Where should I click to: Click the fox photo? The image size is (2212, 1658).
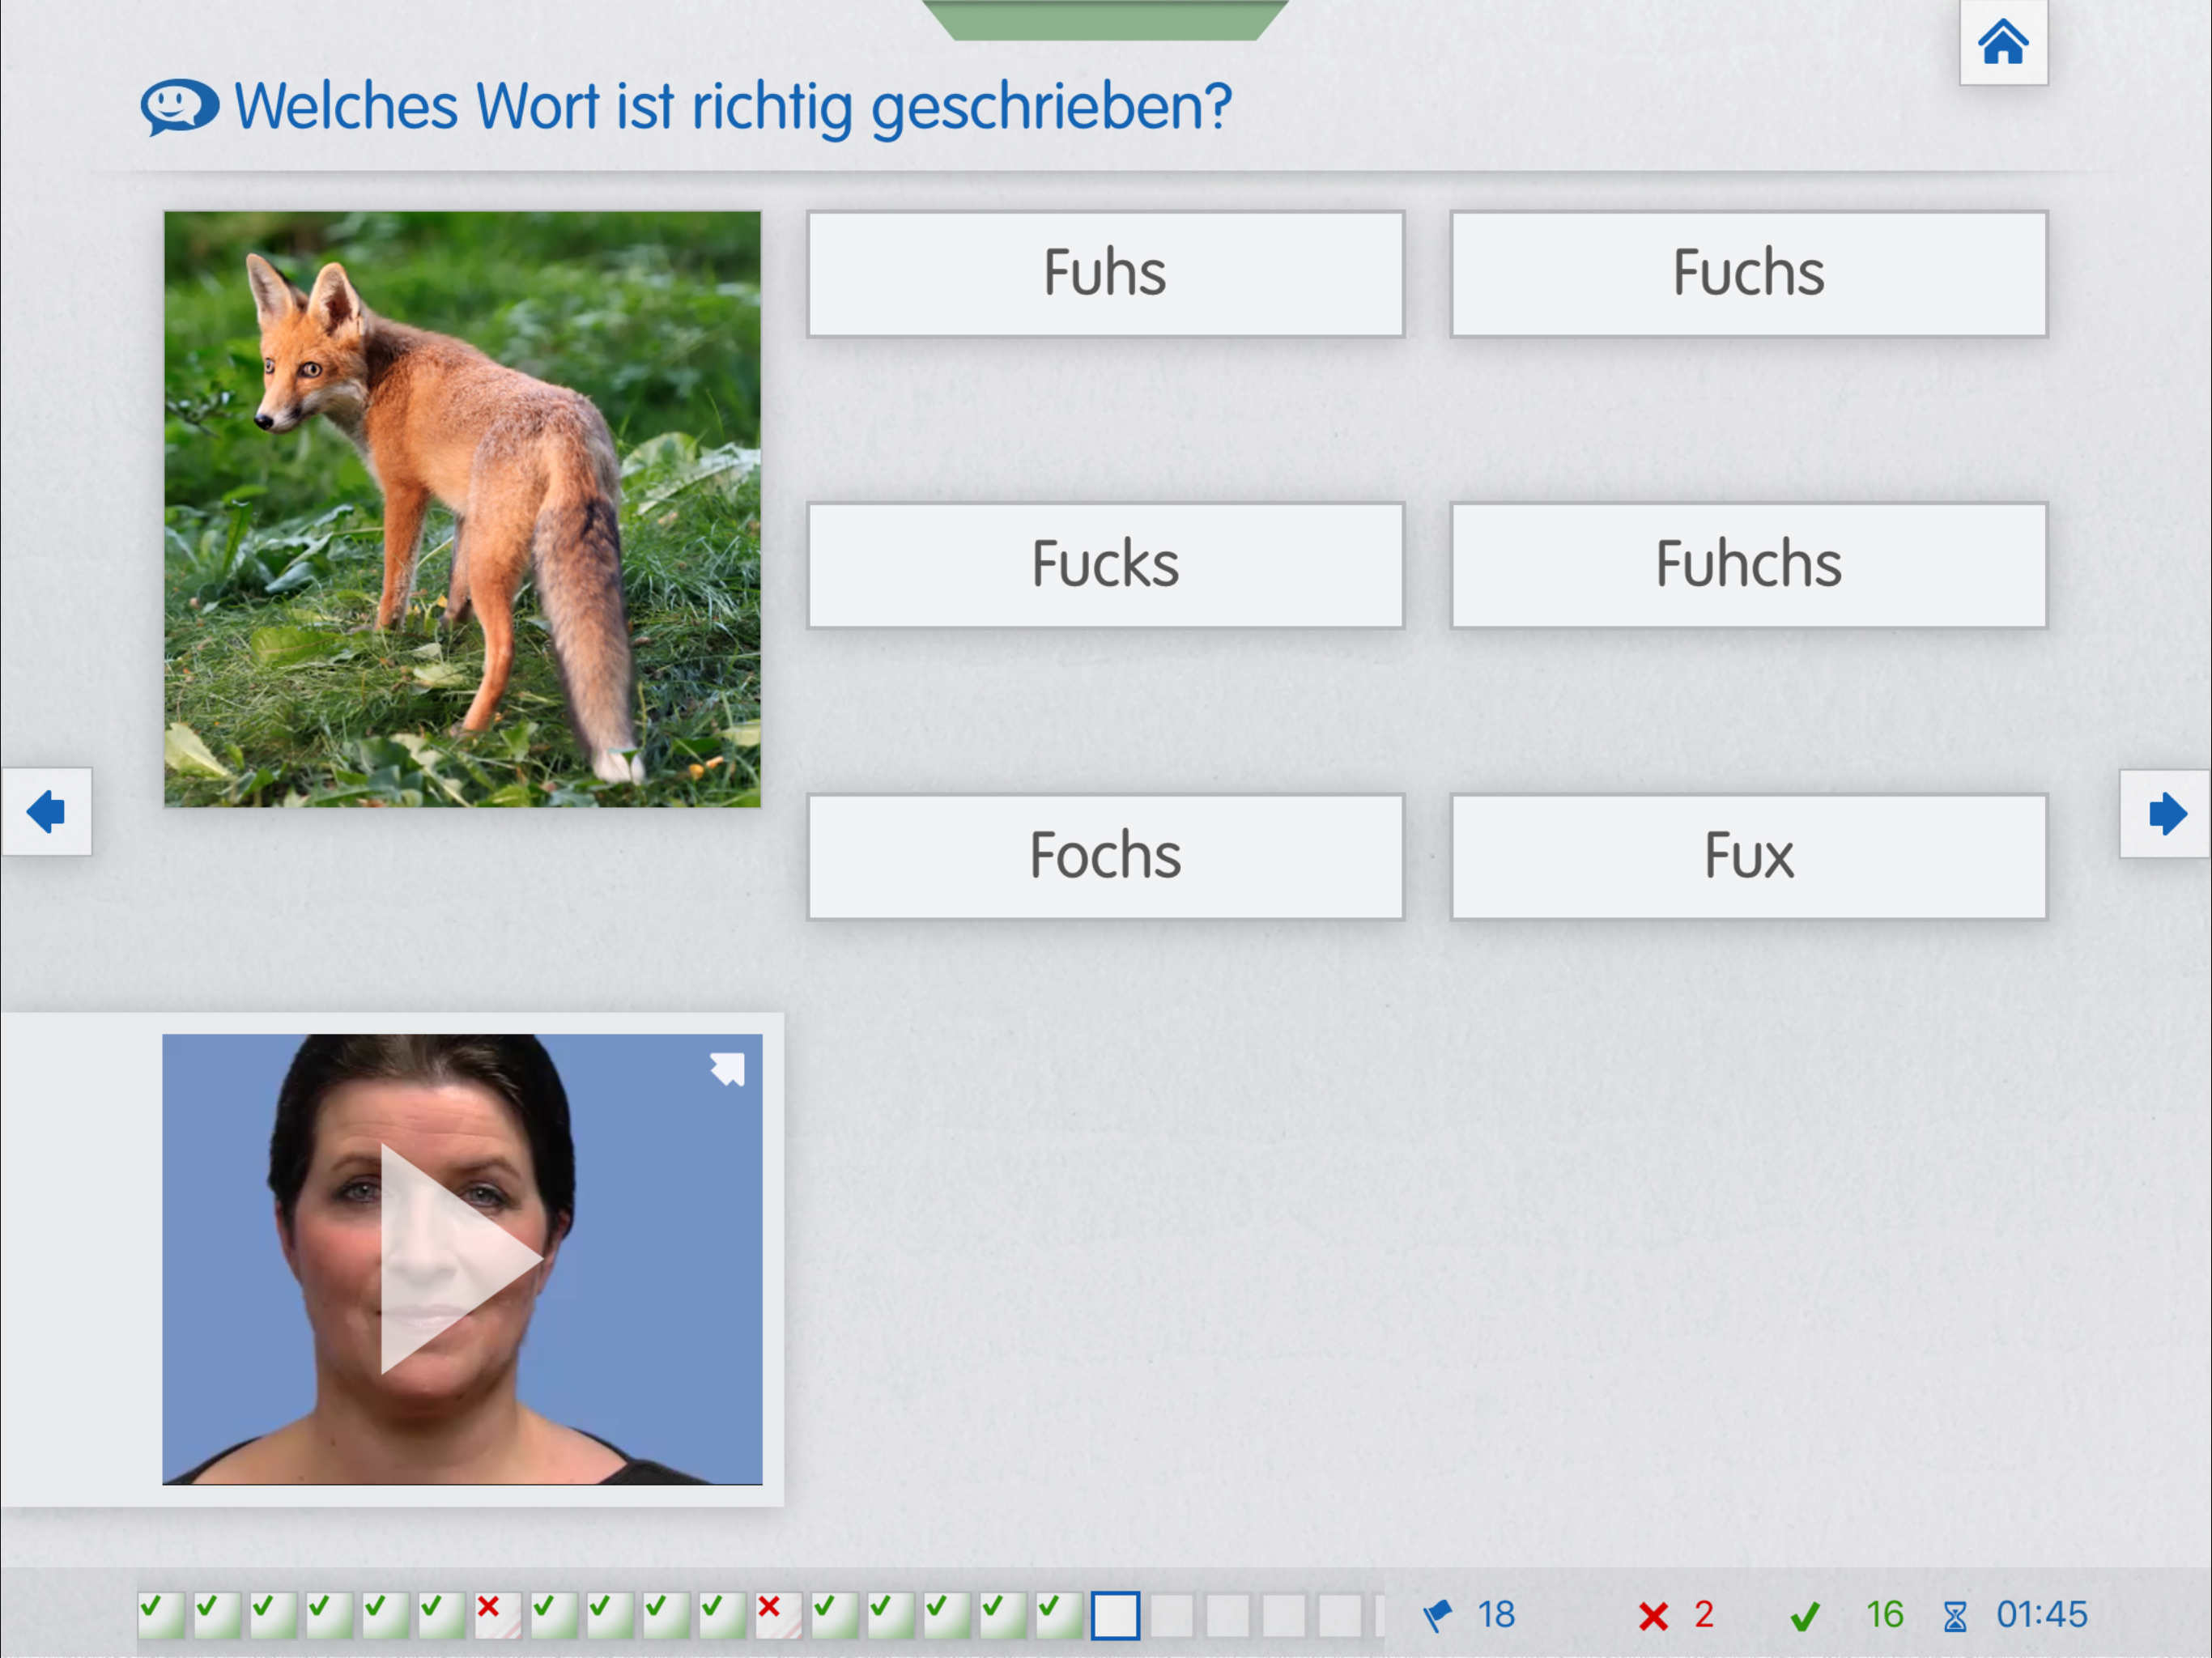(462, 508)
